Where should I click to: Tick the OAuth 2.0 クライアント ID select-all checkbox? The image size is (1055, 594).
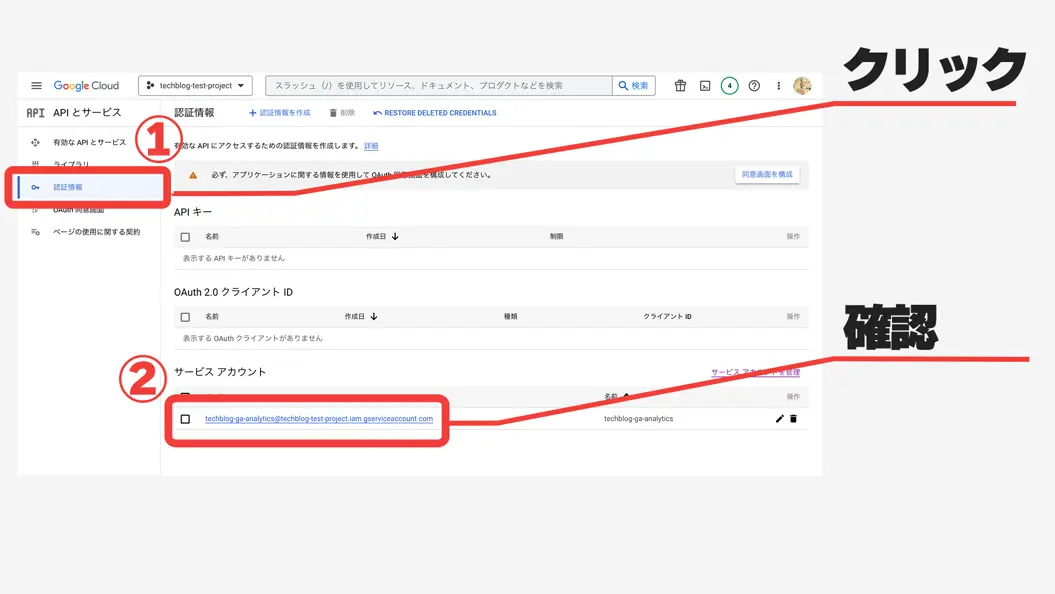(x=185, y=317)
